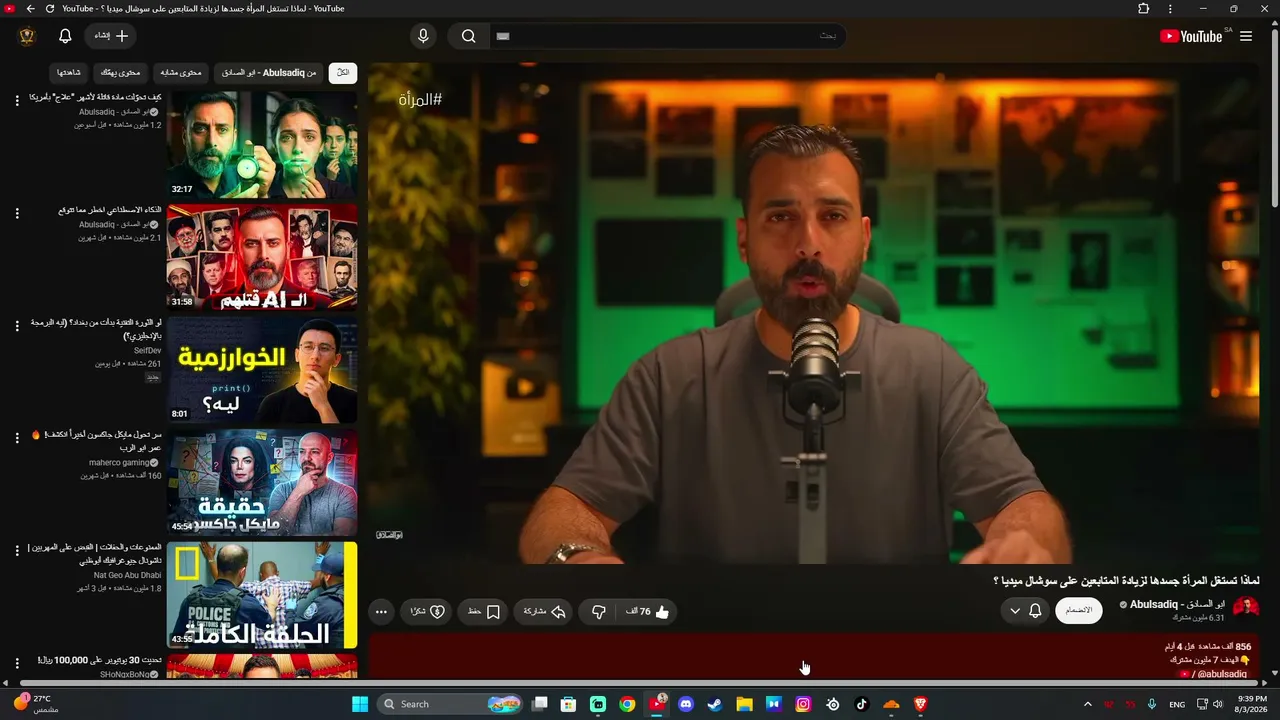Viewport: 1280px width, 720px height.
Task: Open the account avatar menu
Action: (27, 36)
